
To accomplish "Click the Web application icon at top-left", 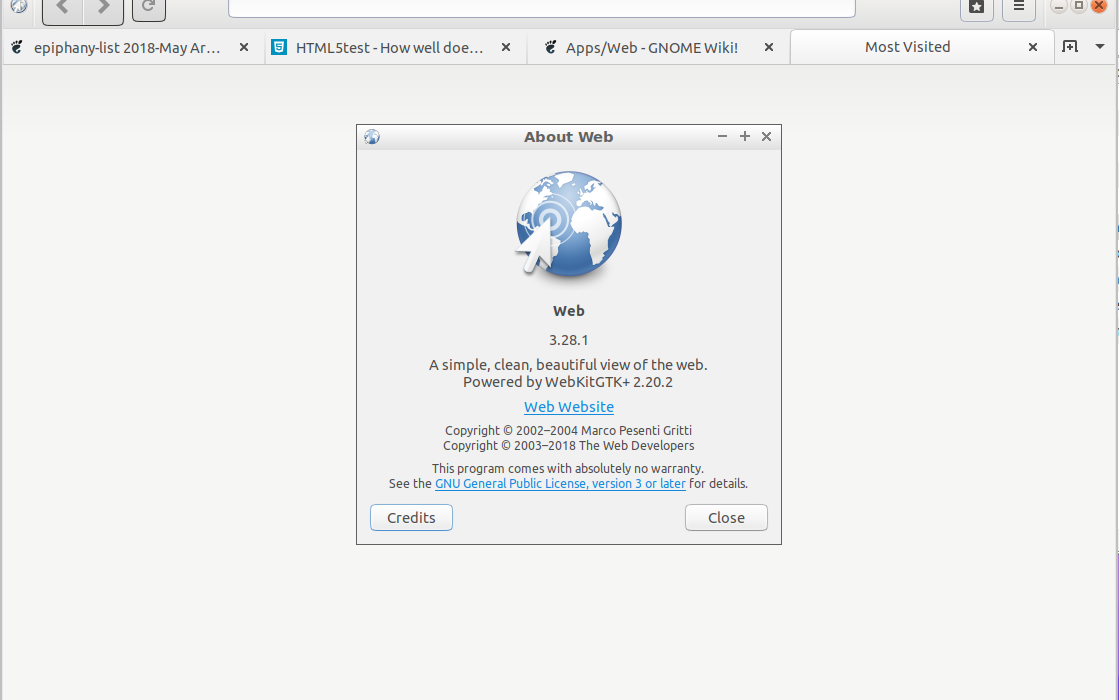I will (19, 6).
